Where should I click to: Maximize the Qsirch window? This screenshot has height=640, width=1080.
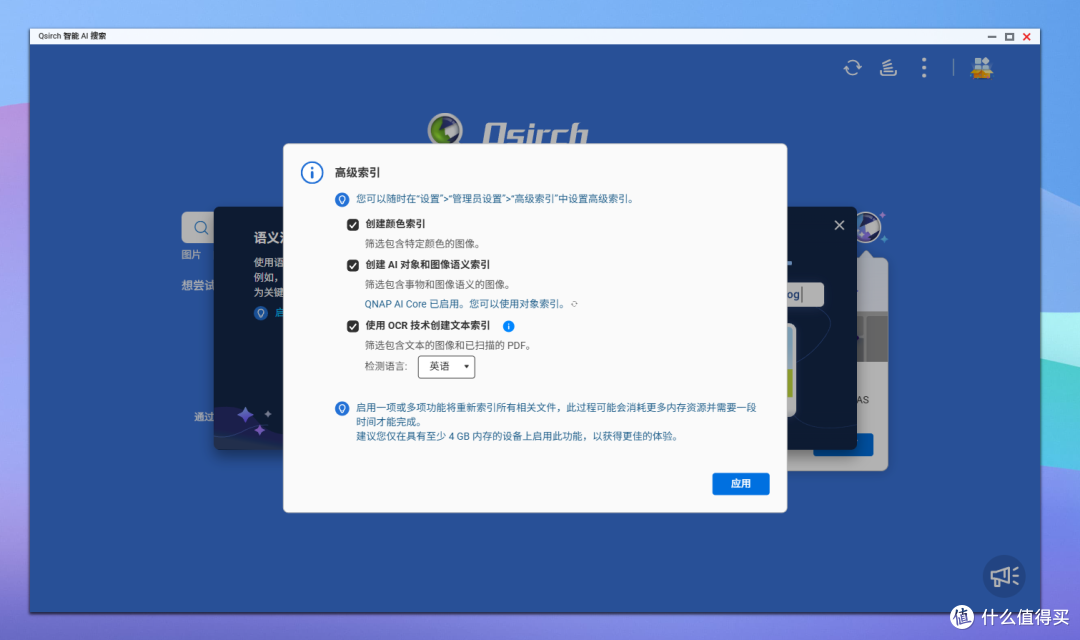pos(1009,37)
